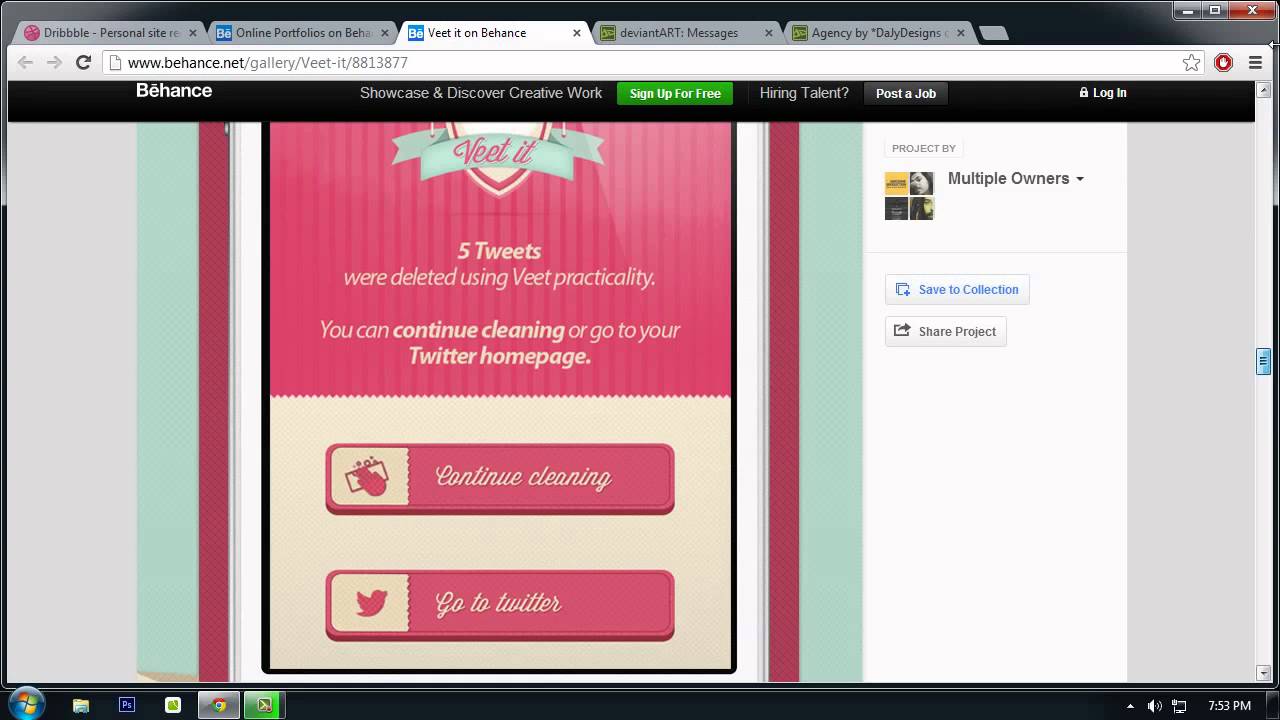Viewport: 1280px width, 720px height.
Task: Click the Sign Up For Free button
Action: 675,93
